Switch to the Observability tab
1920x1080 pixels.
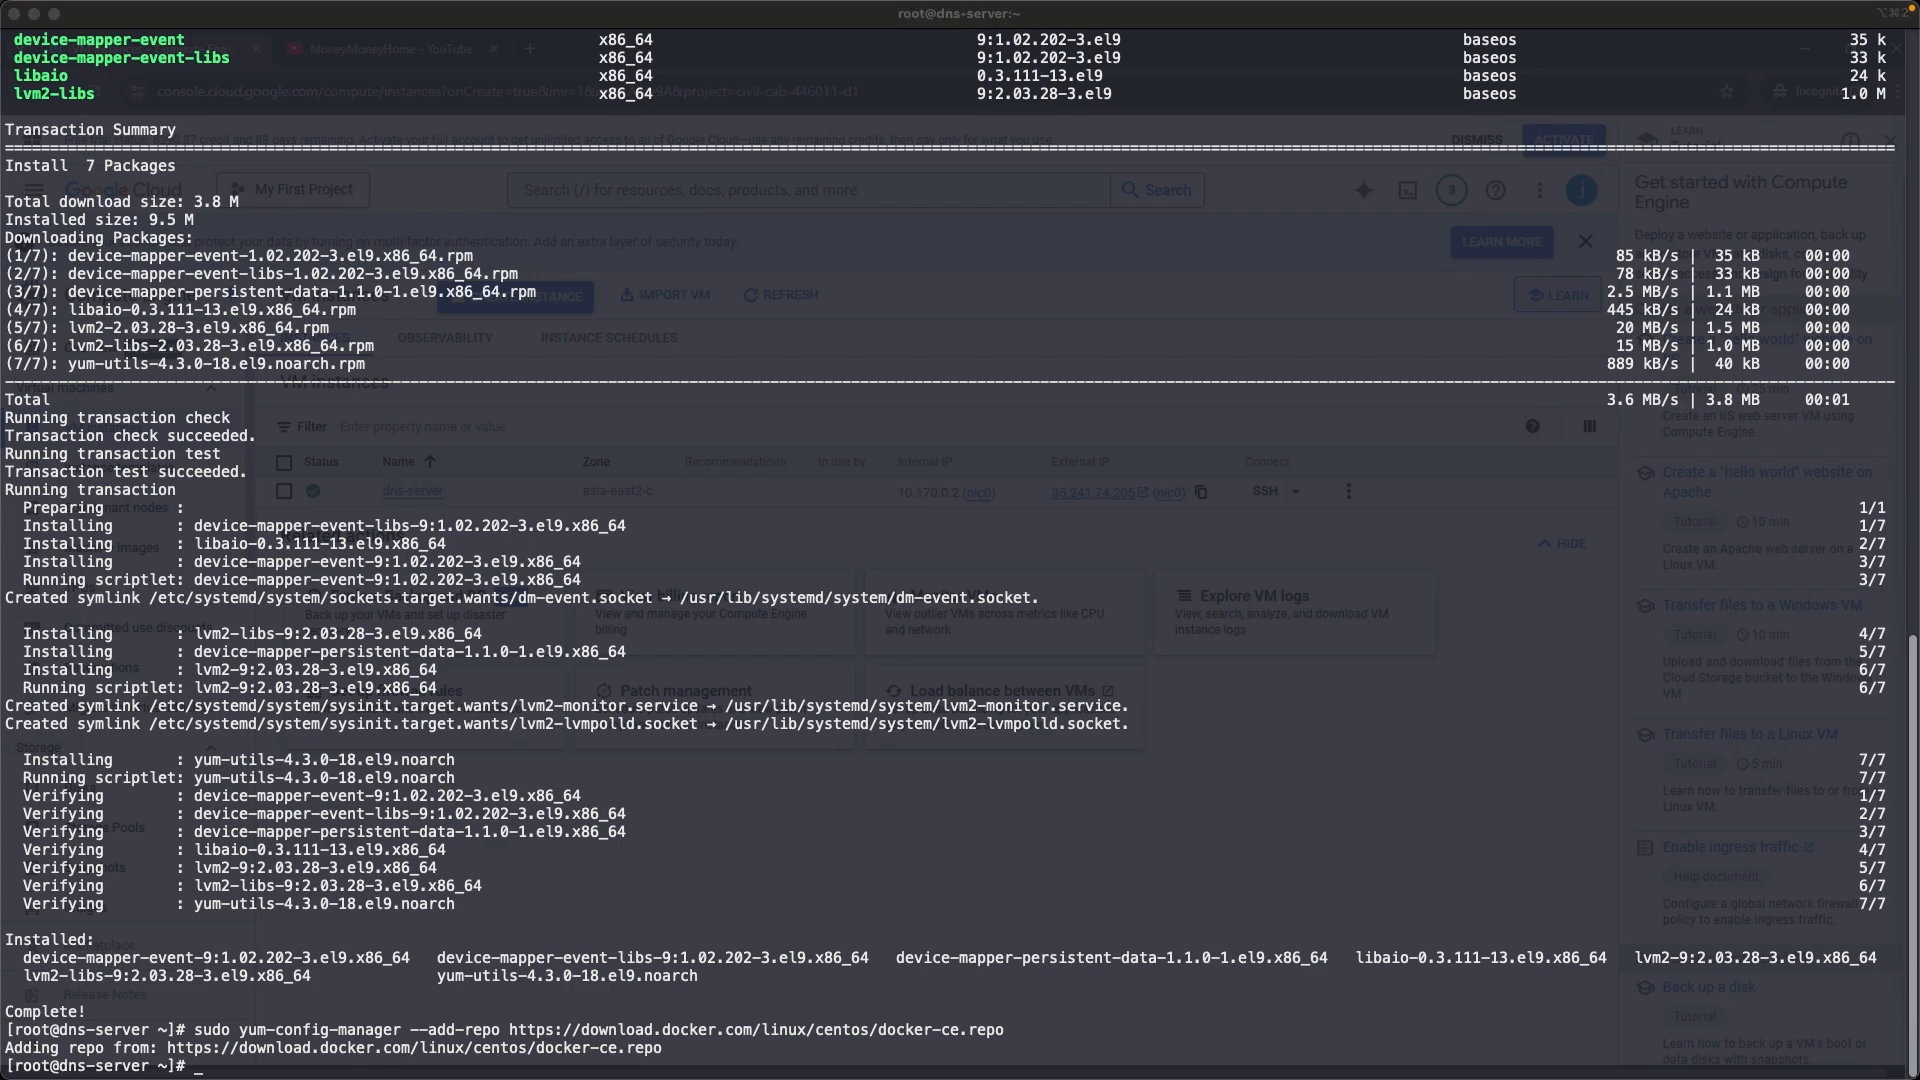(x=445, y=338)
